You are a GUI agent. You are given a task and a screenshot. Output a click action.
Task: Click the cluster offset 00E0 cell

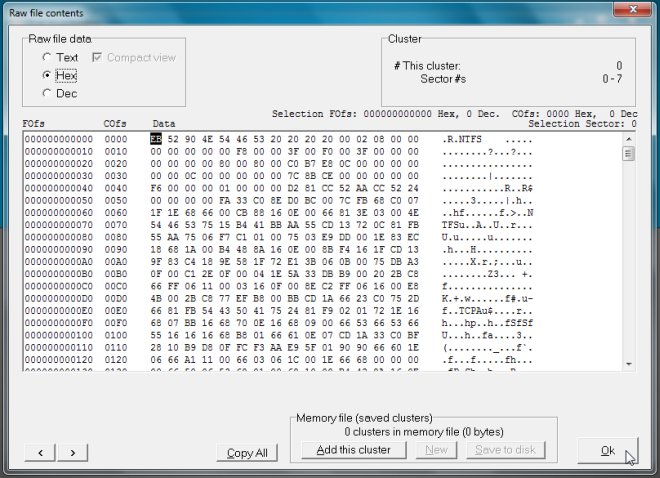pos(116,311)
